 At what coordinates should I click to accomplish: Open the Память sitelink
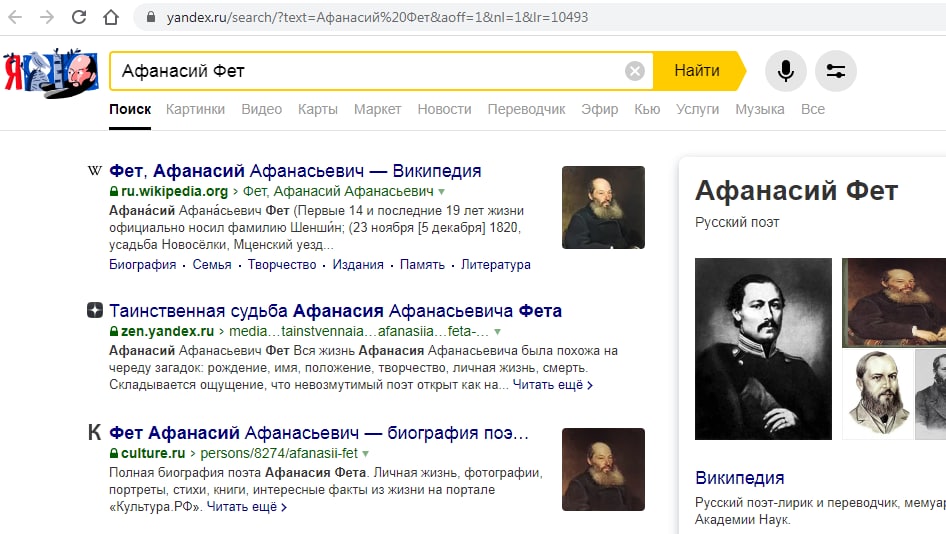click(422, 264)
